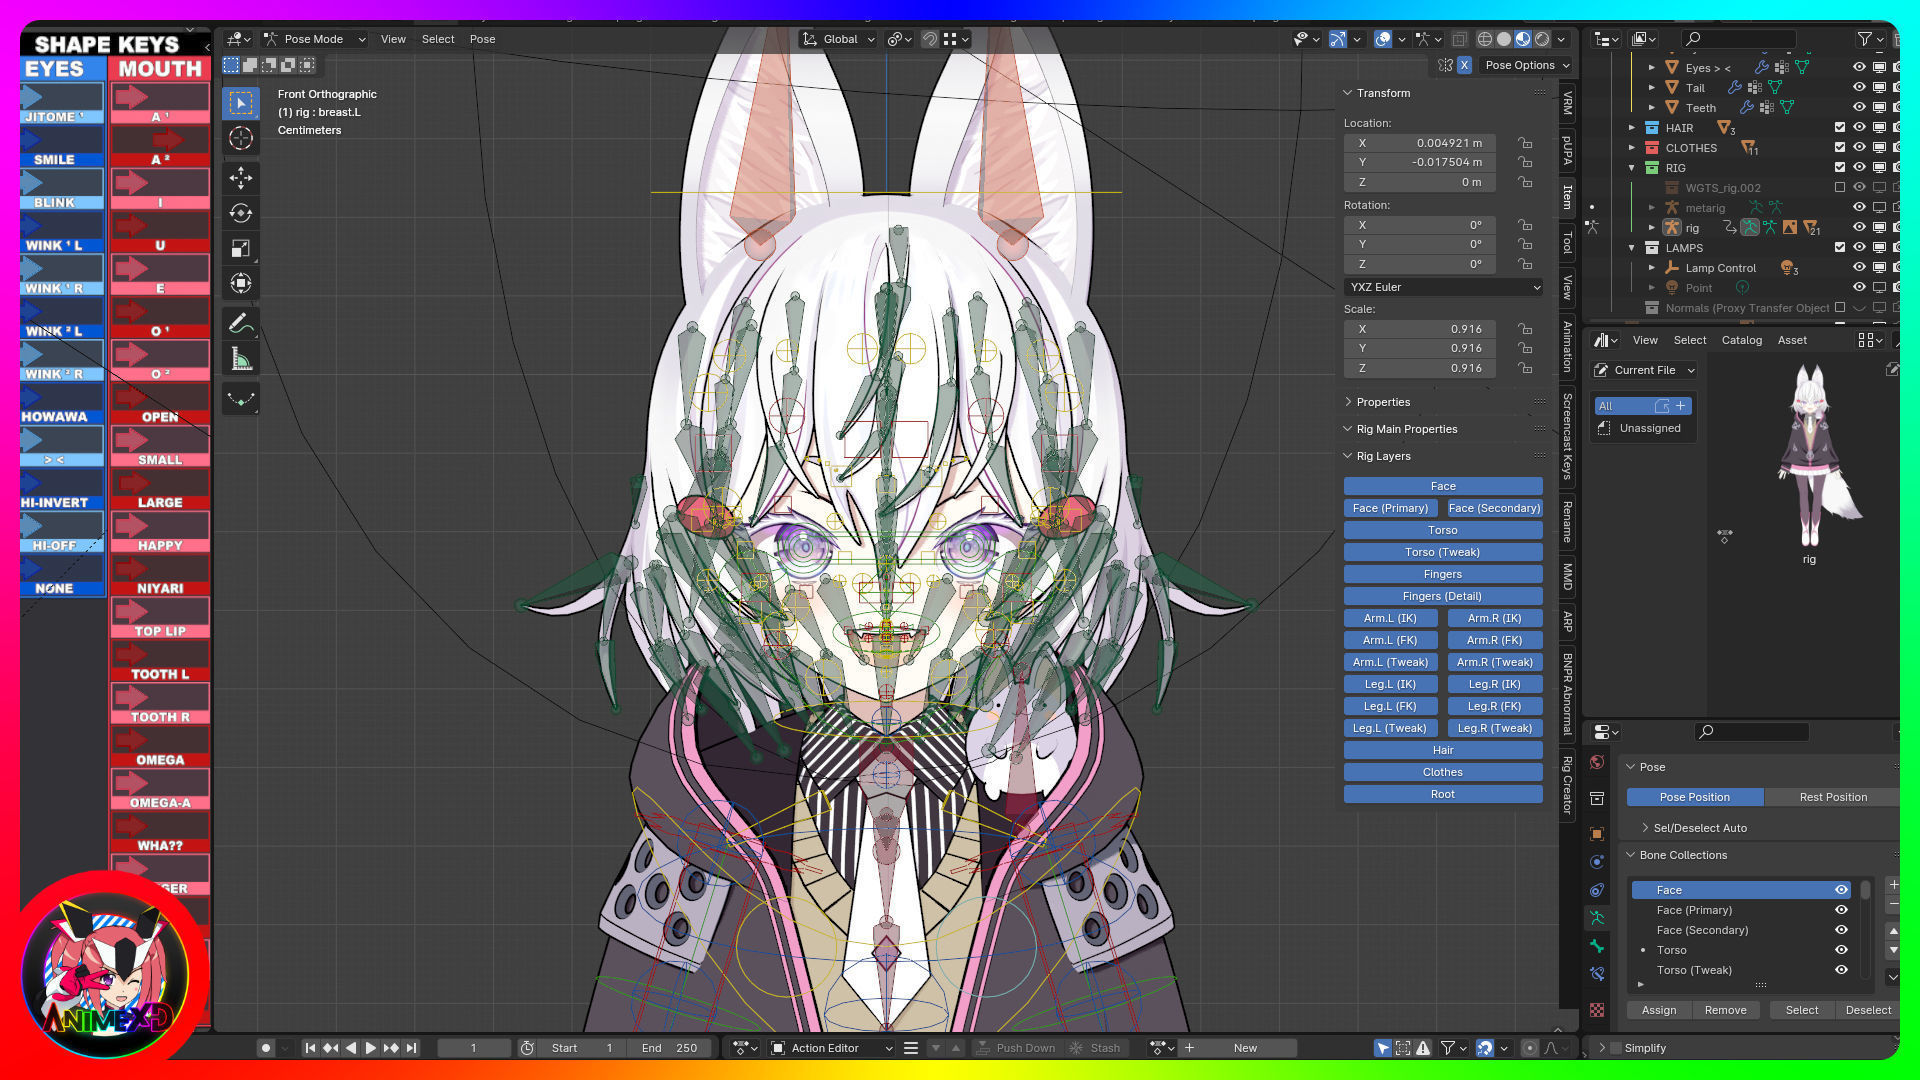
Task: Open the Global transform orientation dropdown
Action: click(838, 39)
